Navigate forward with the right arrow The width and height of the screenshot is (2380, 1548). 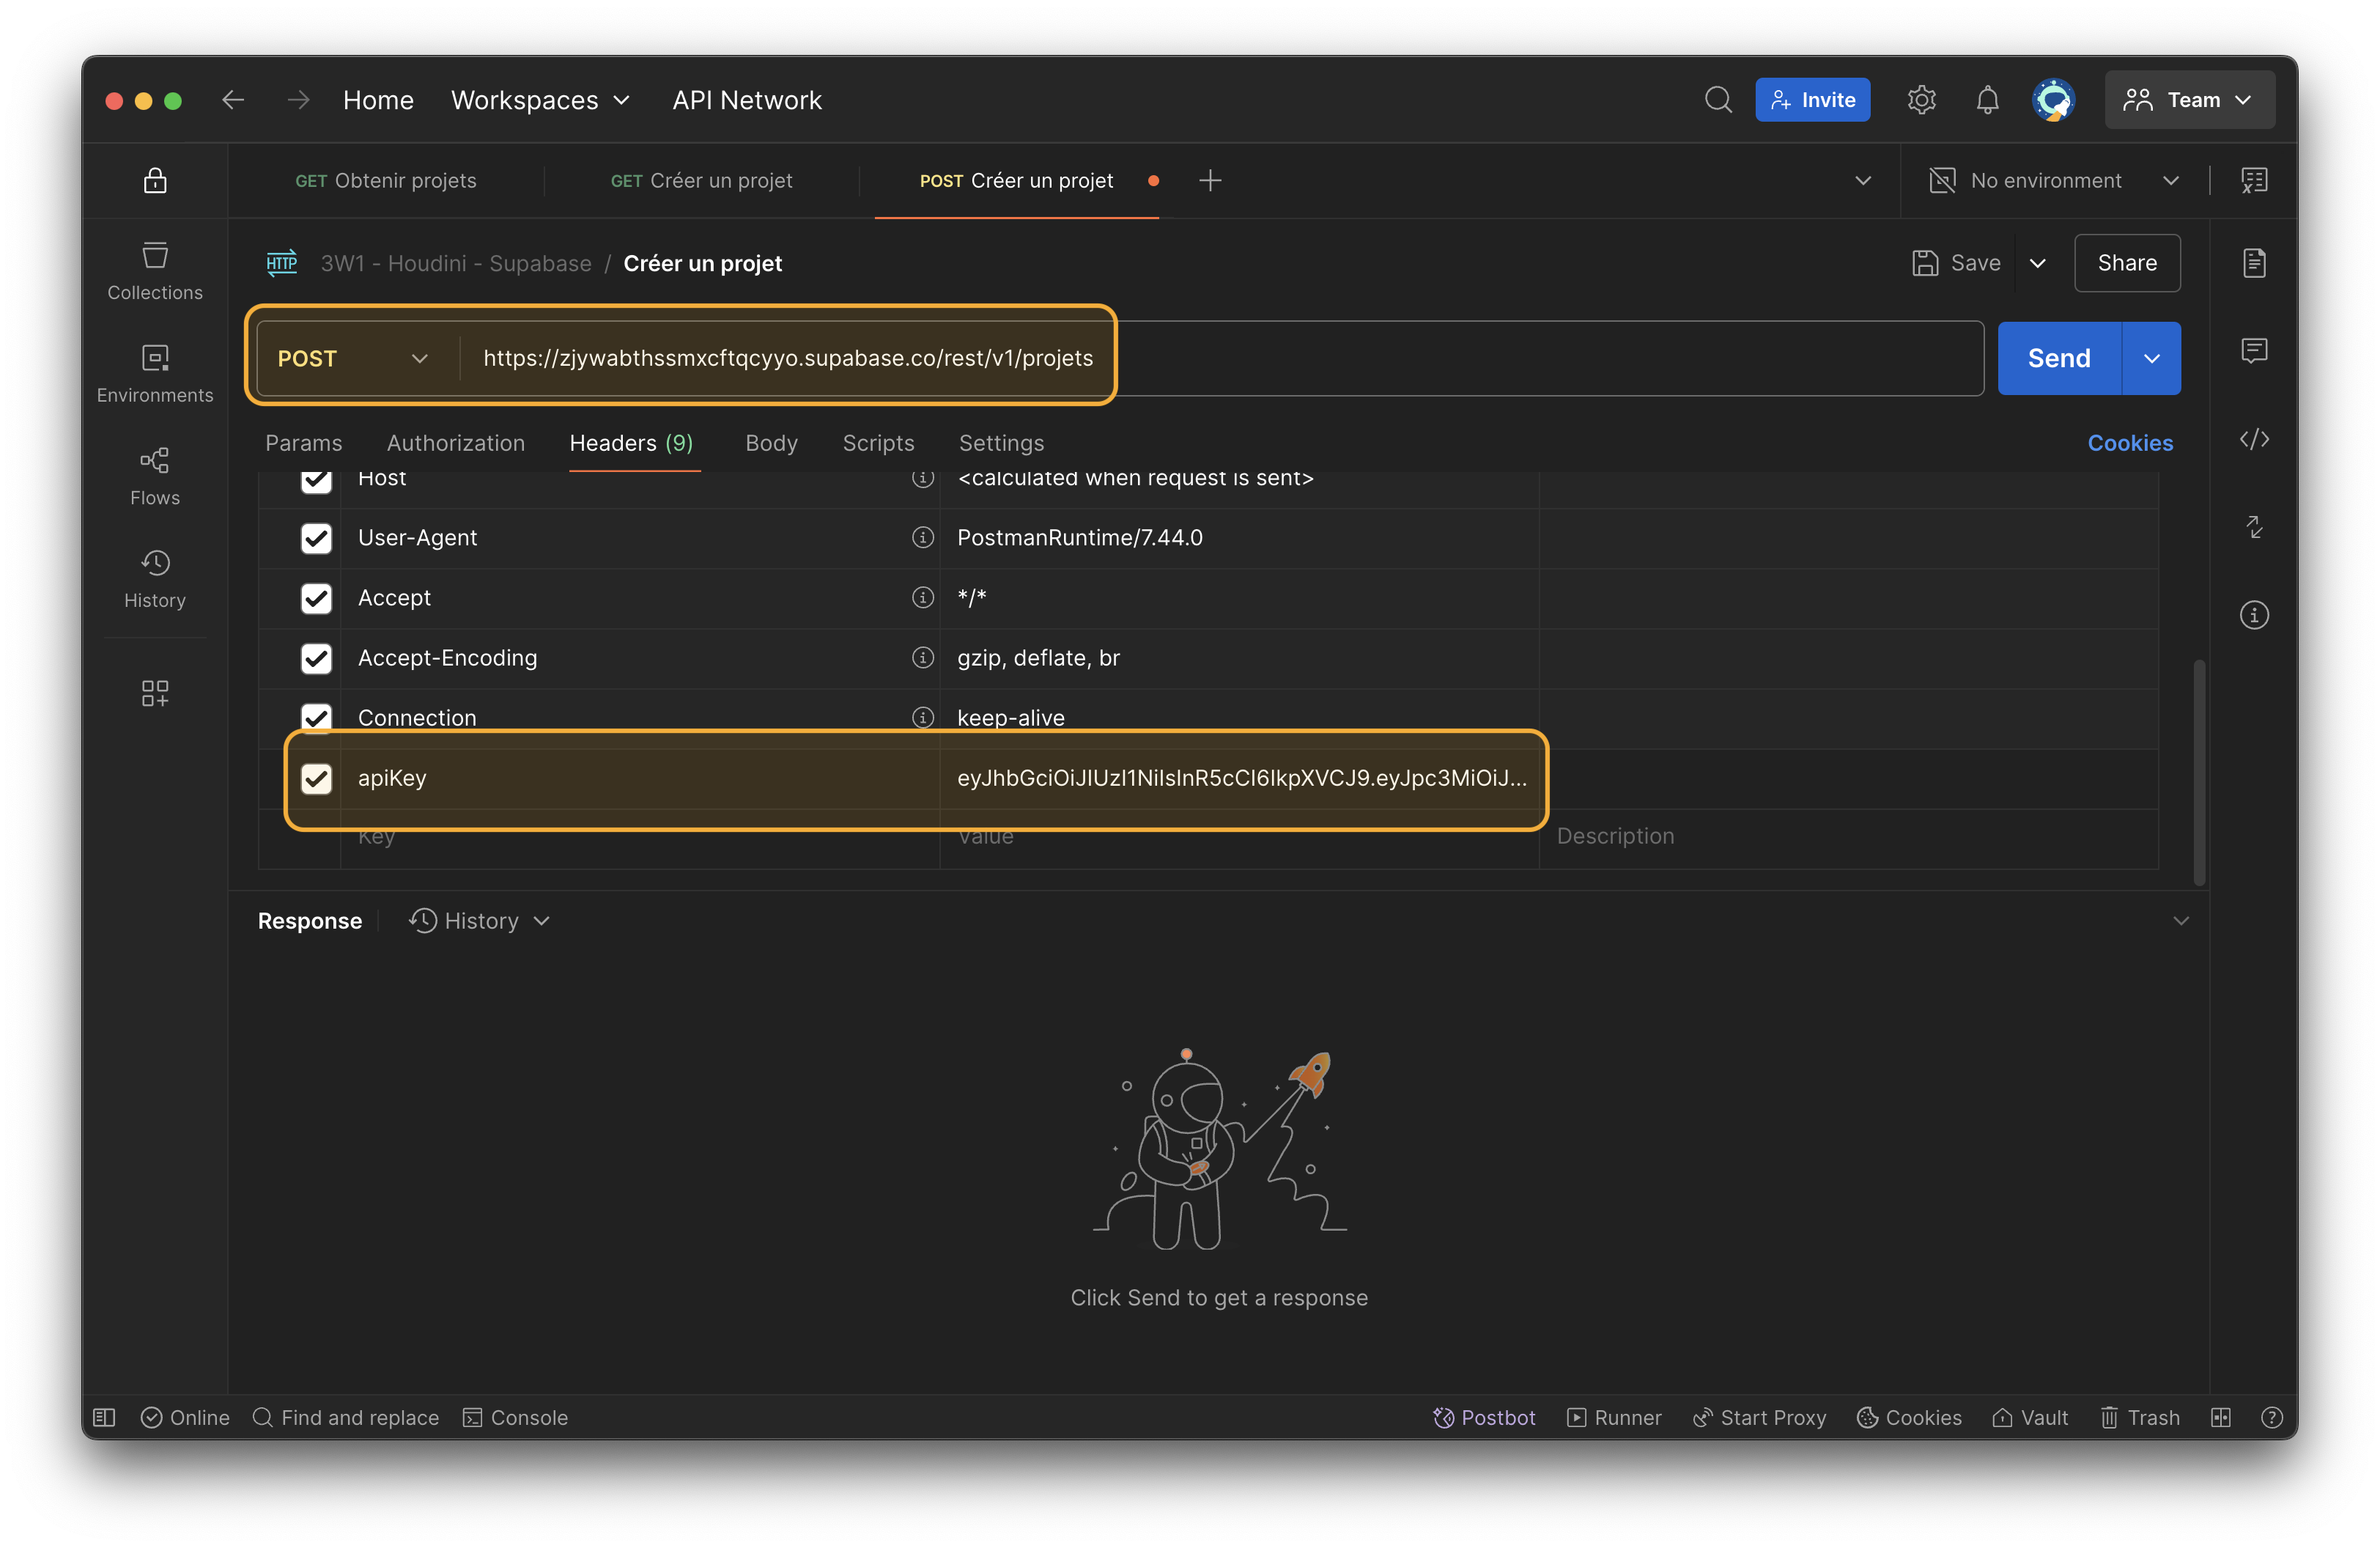pos(298,100)
